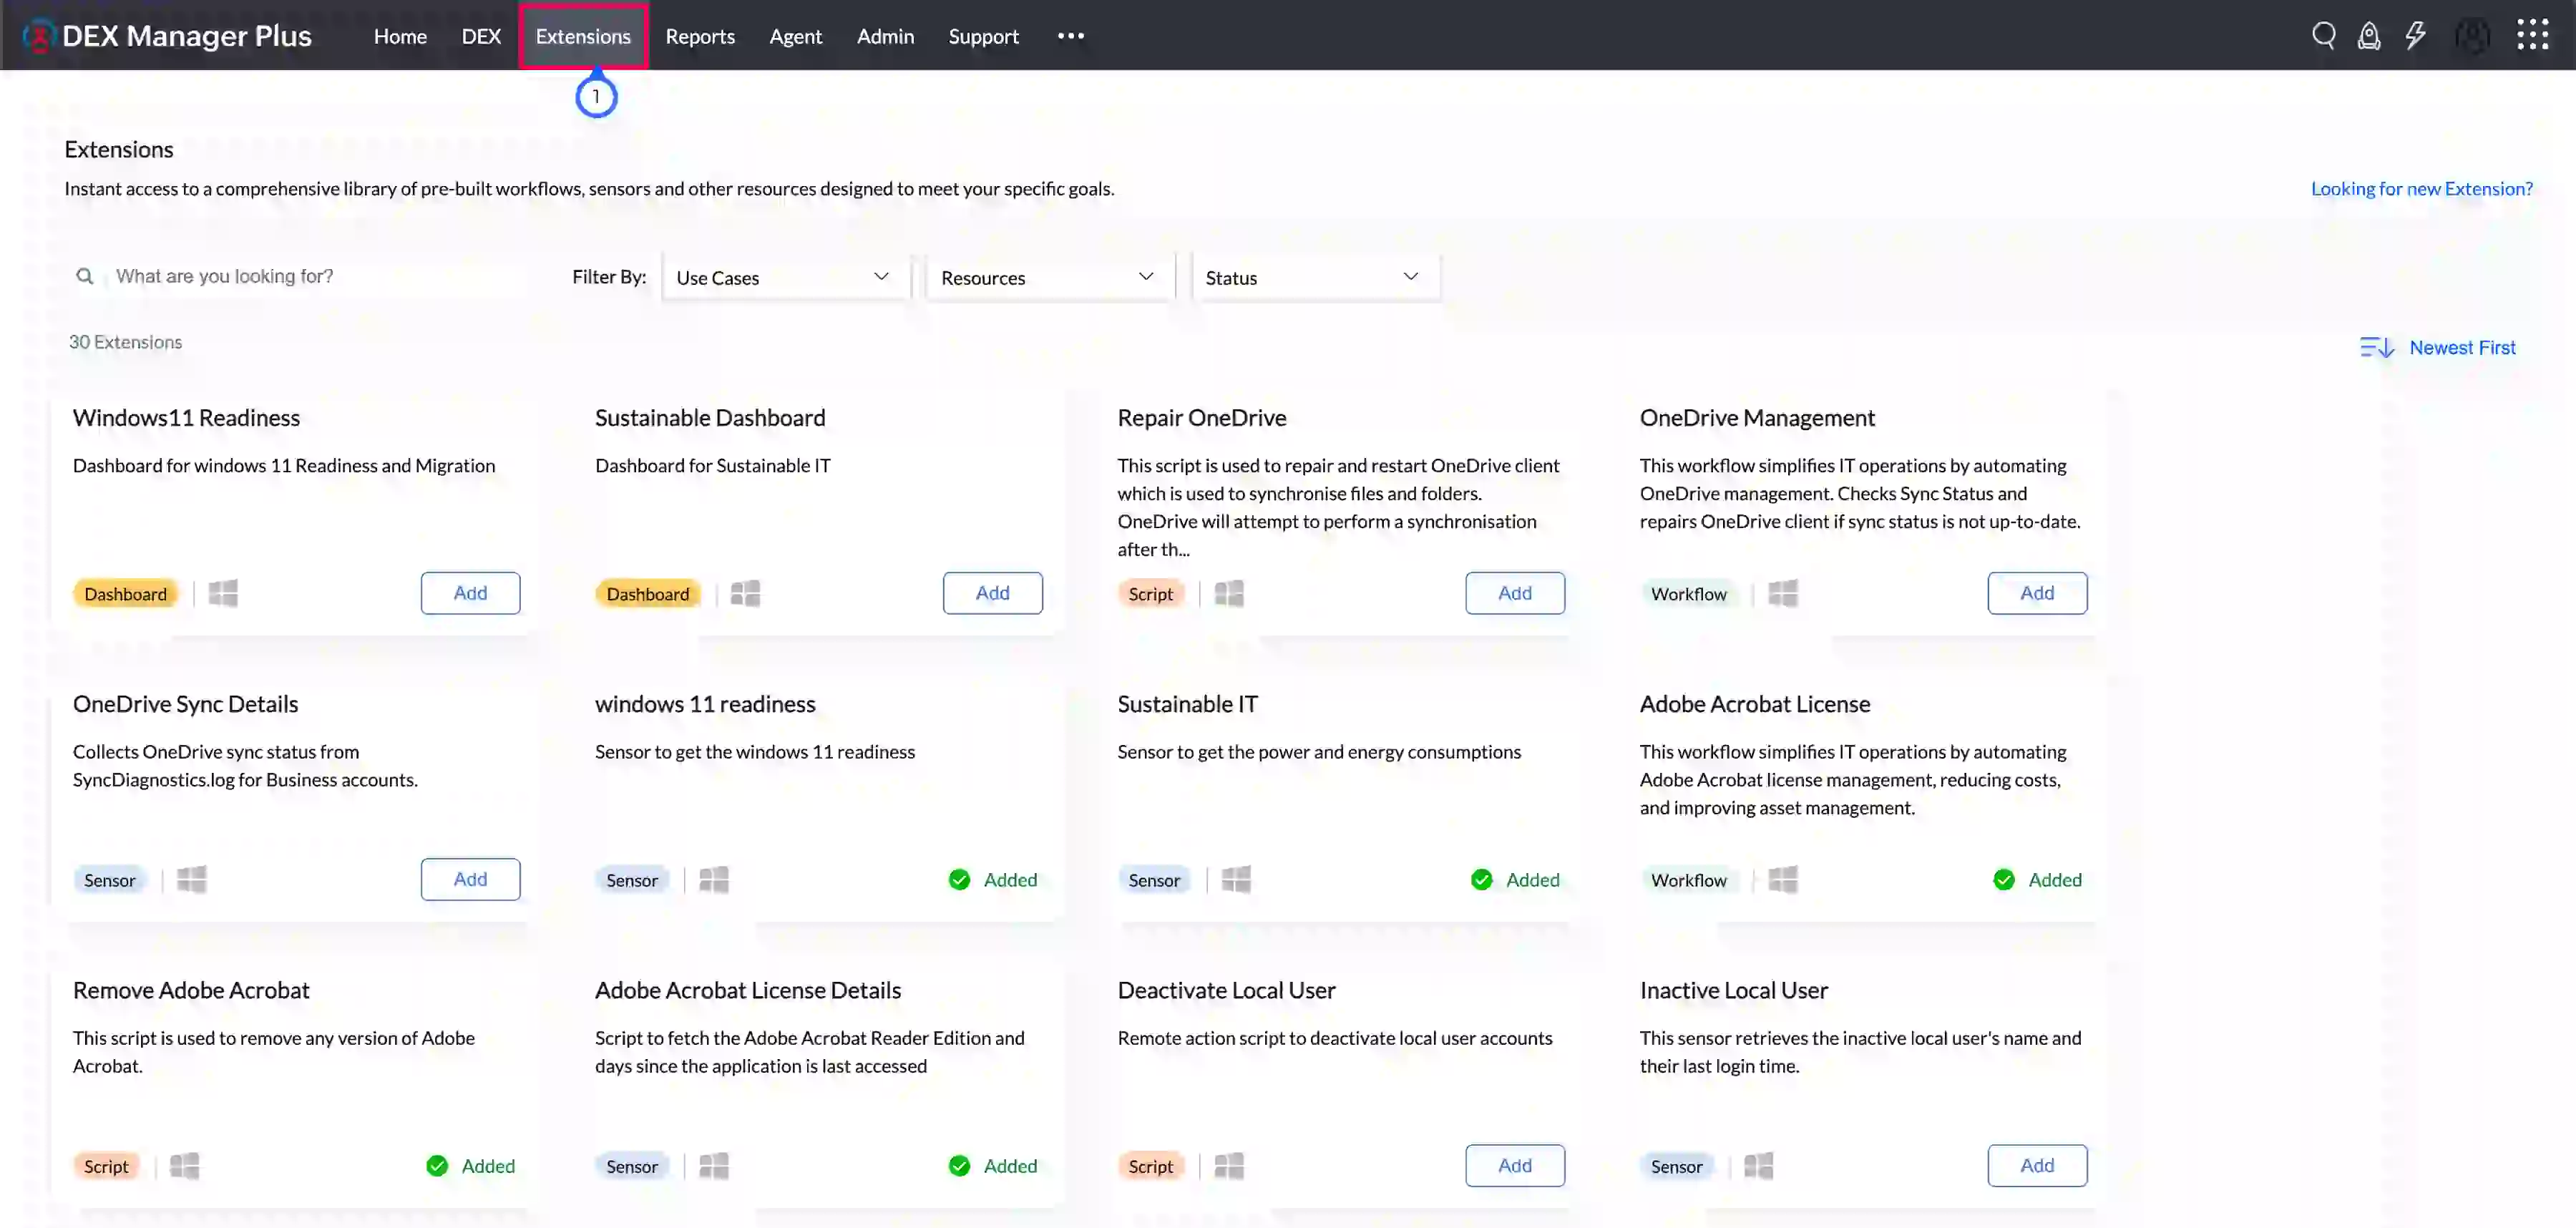Click Windows icon on Adobe Acrobat License card
Image resolution: width=2576 pixels, height=1228 pixels.
click(x=1782, y=879)
